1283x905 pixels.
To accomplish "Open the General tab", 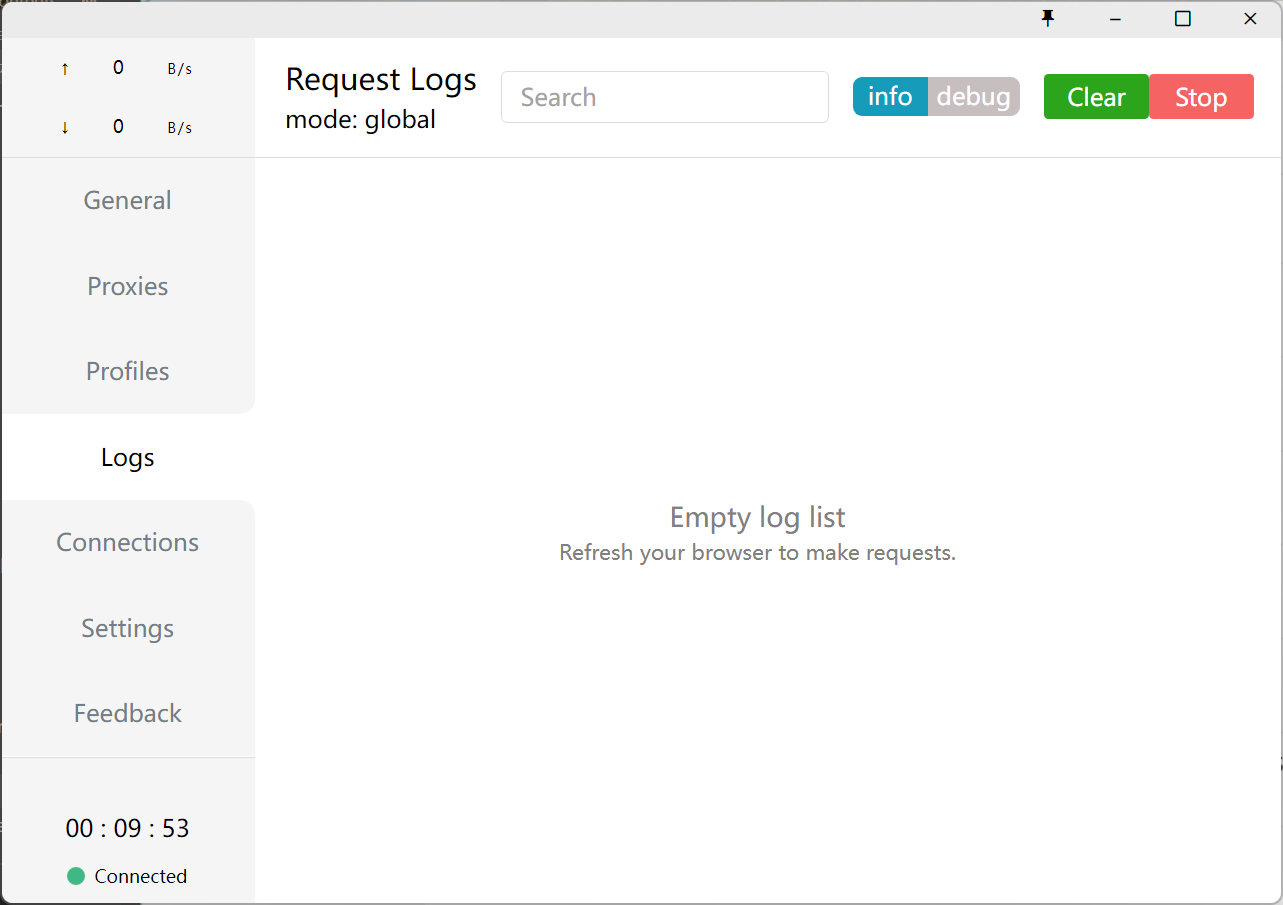I will [x=128, y=200].
